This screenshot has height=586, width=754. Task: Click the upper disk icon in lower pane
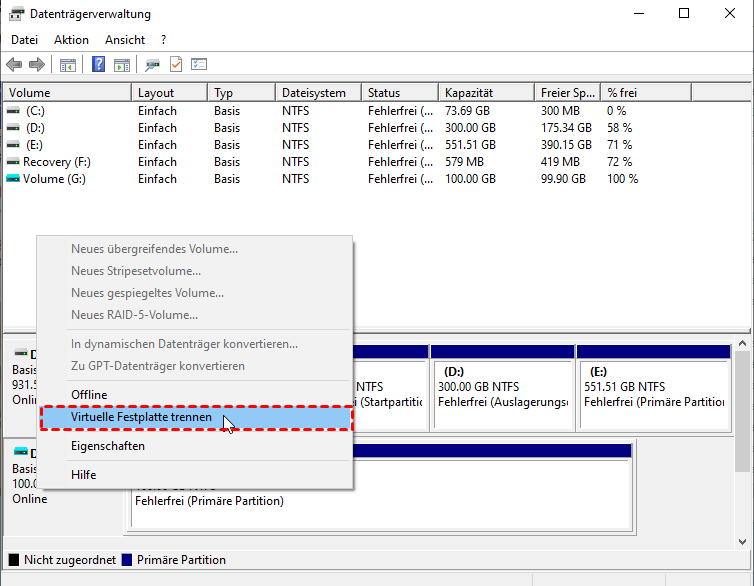pos(21,353)
